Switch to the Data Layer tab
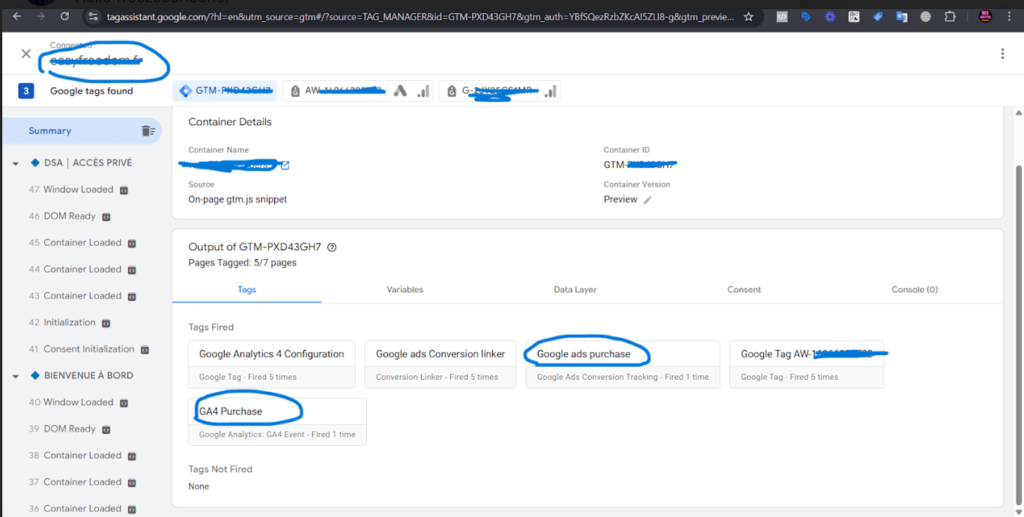Viewport: 1024px width, 517px height. [x=575, y=289]
